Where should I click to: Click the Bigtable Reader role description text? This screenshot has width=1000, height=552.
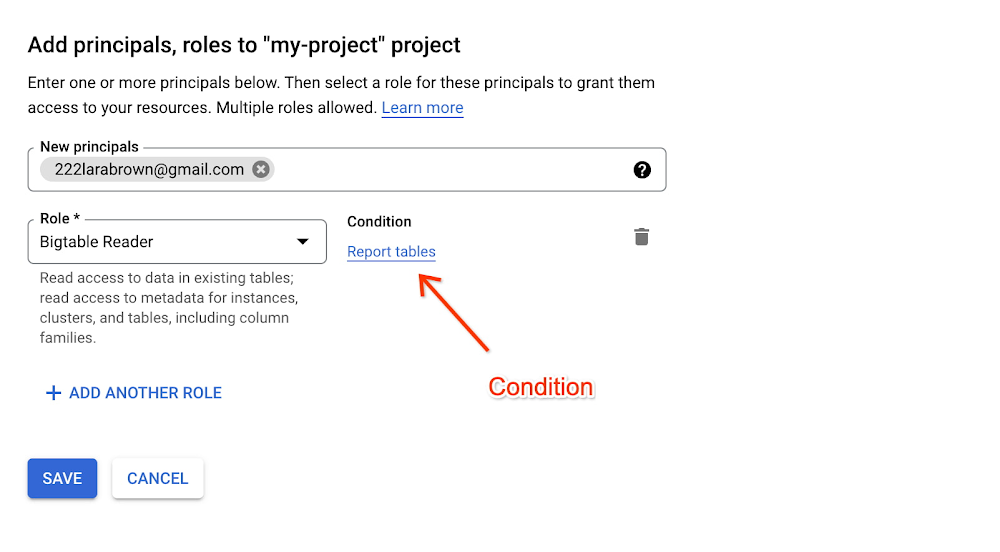[x=167, y=308]
